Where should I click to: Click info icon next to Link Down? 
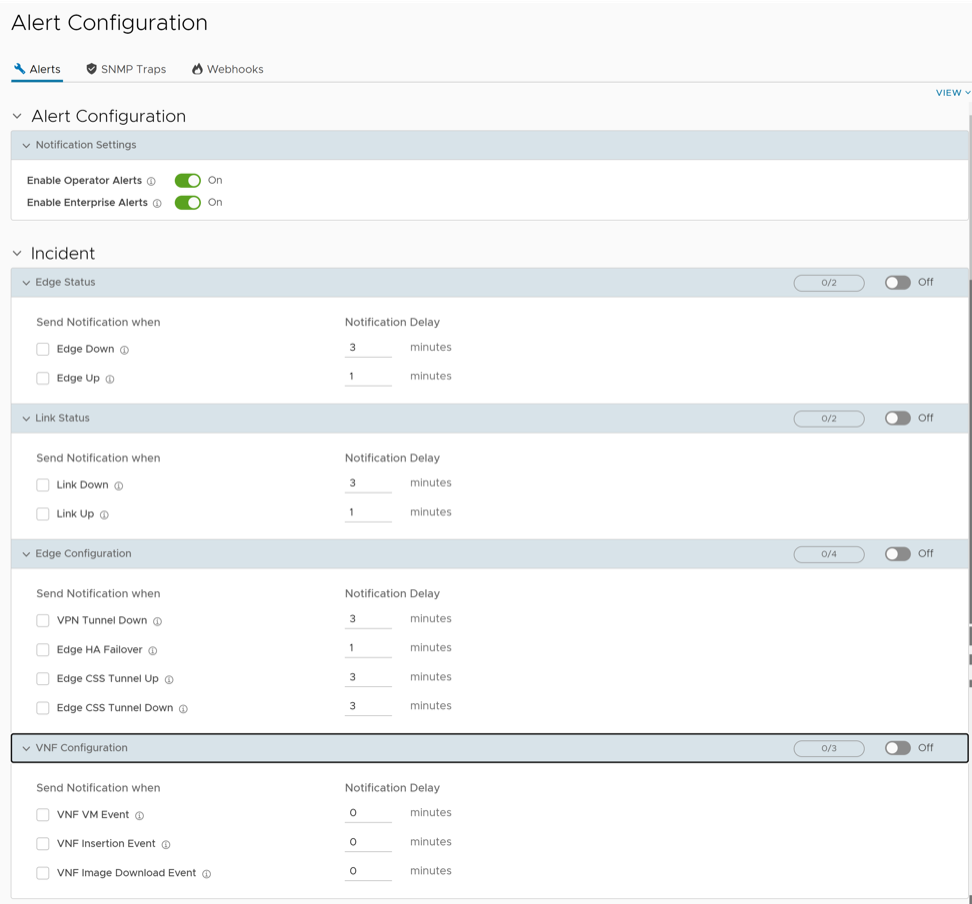point(118,486)
